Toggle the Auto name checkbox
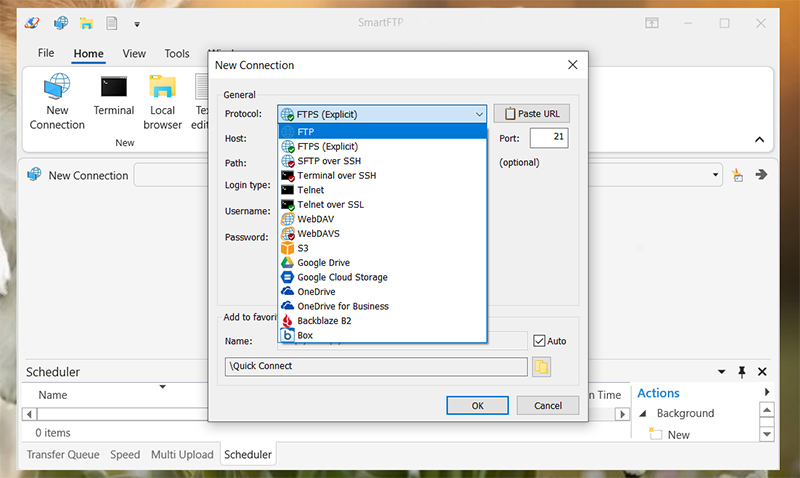 pyautogui.click(x=539, y=341)
